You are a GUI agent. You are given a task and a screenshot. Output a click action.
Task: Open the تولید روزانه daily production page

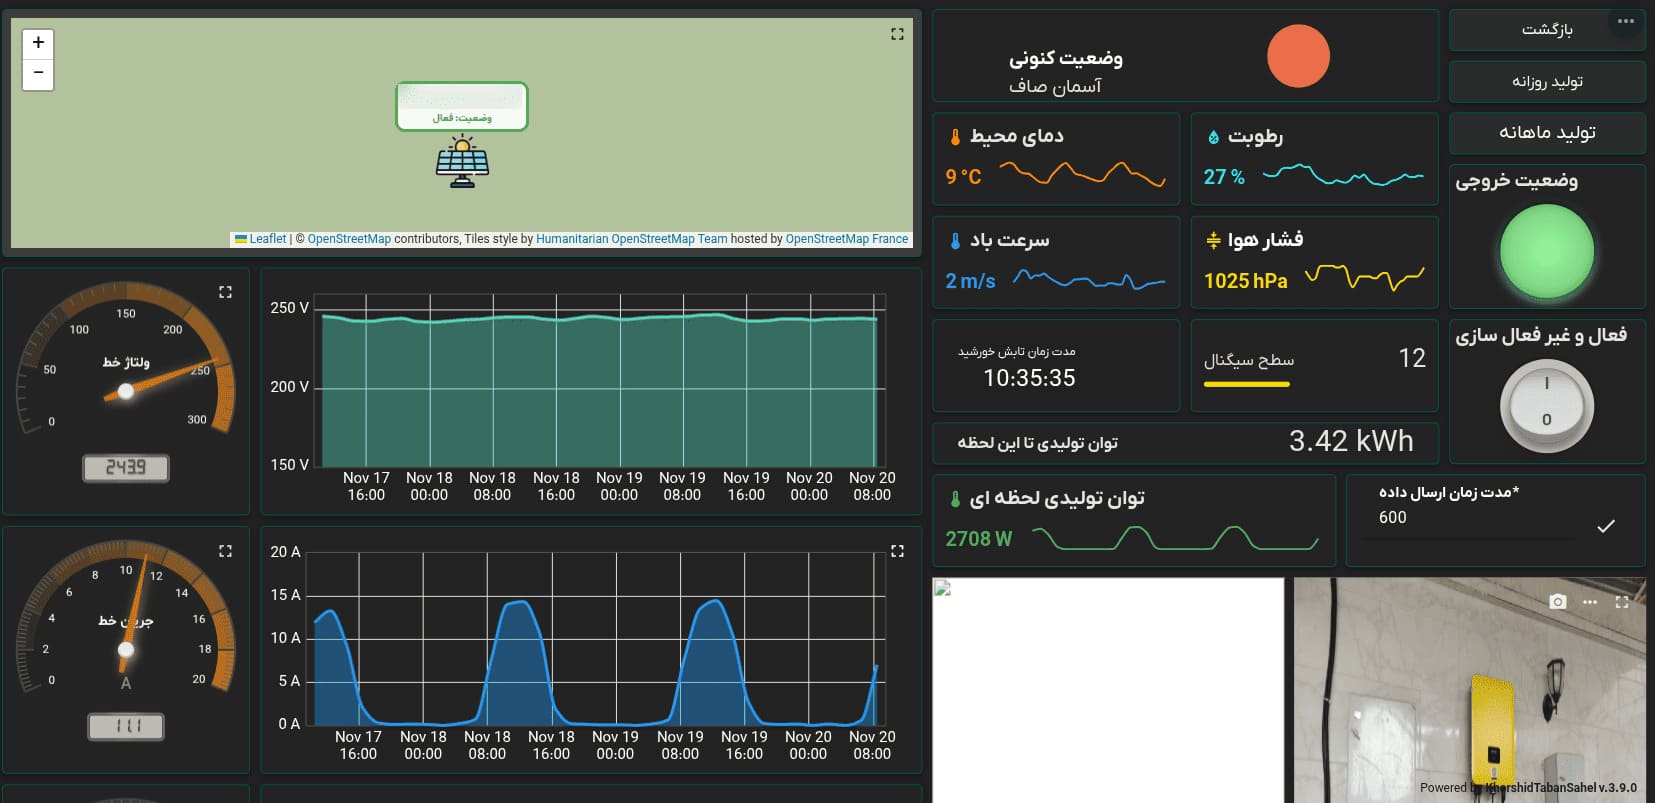(x=1546, y=82)
